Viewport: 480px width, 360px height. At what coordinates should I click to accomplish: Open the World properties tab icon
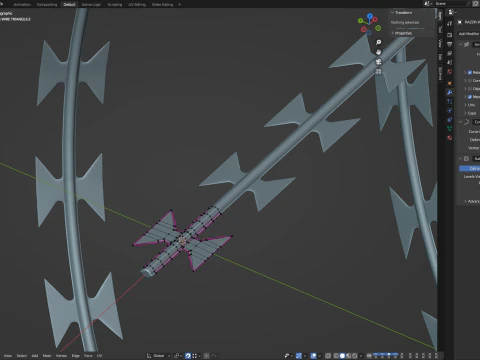pos(450,72)
